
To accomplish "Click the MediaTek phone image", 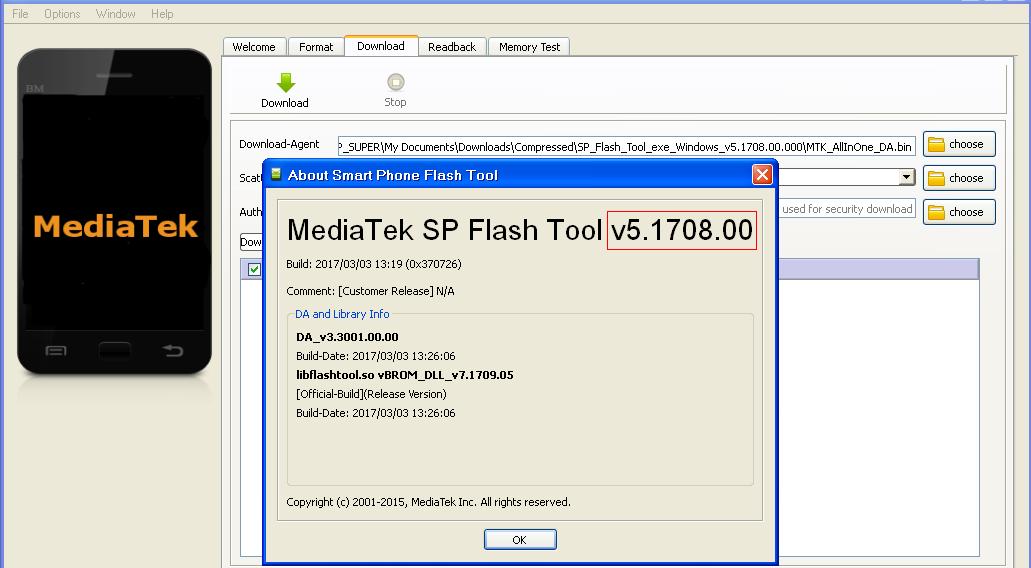I will coord(114,212).
